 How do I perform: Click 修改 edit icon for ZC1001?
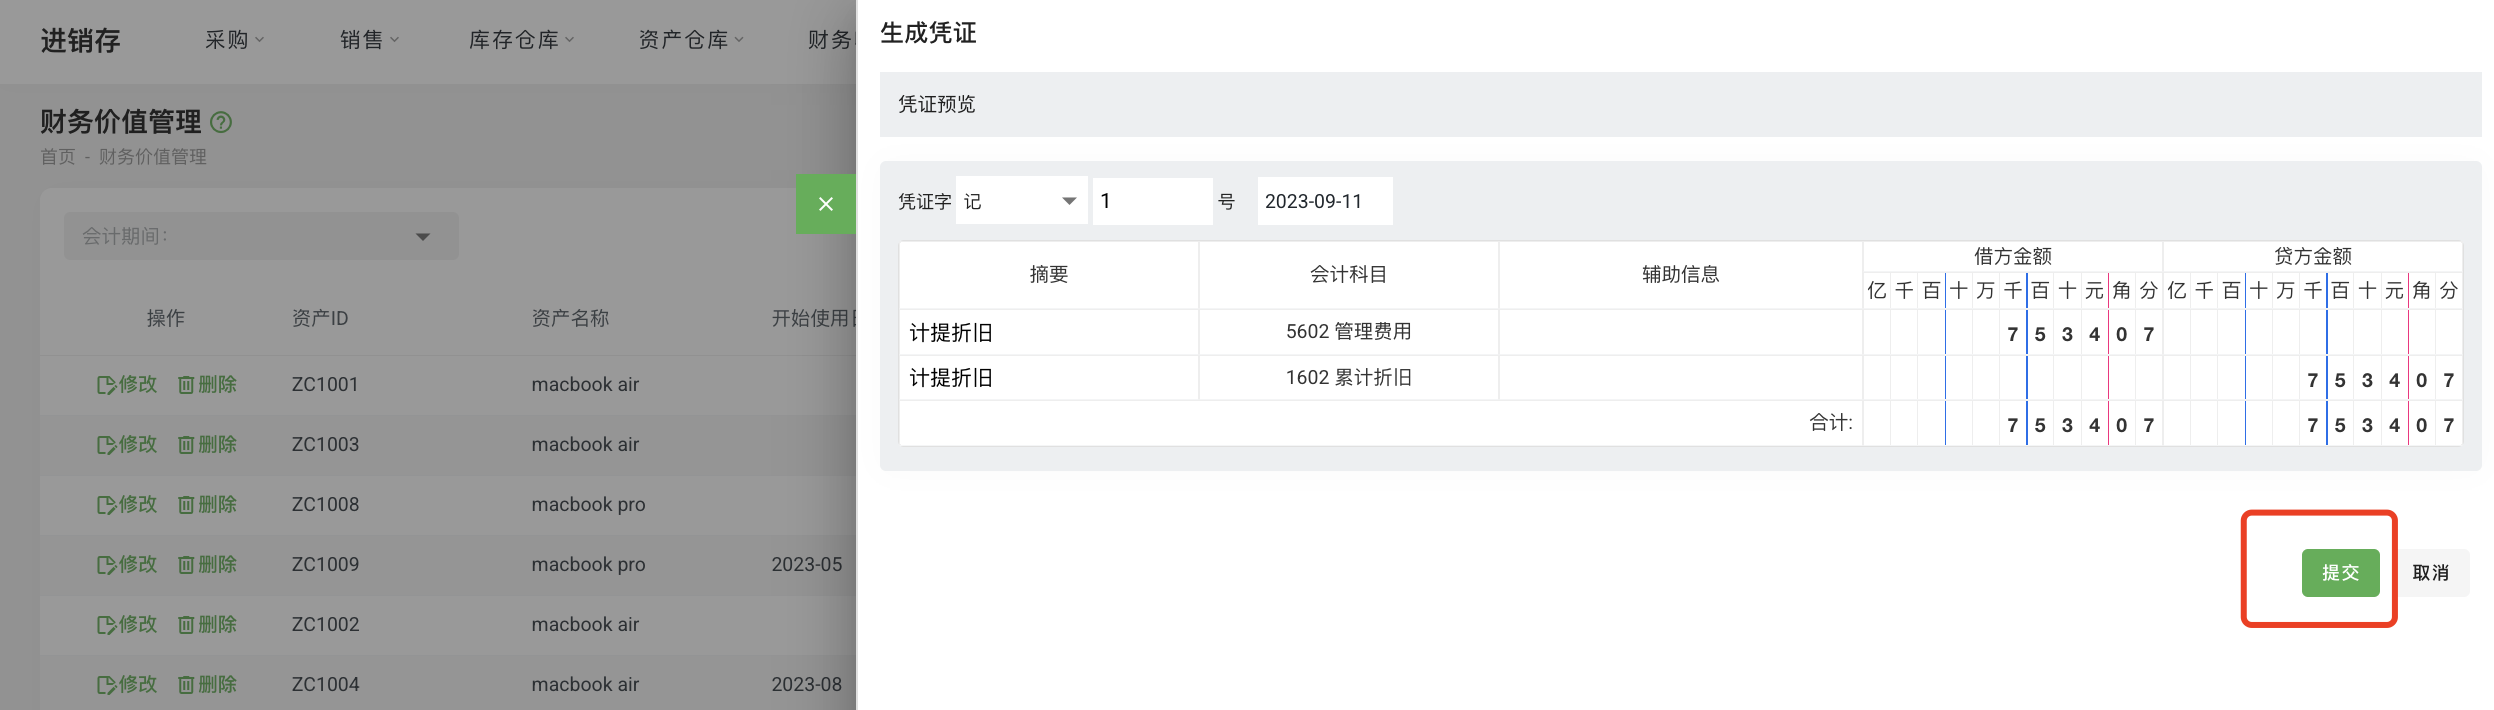point(107,385)
